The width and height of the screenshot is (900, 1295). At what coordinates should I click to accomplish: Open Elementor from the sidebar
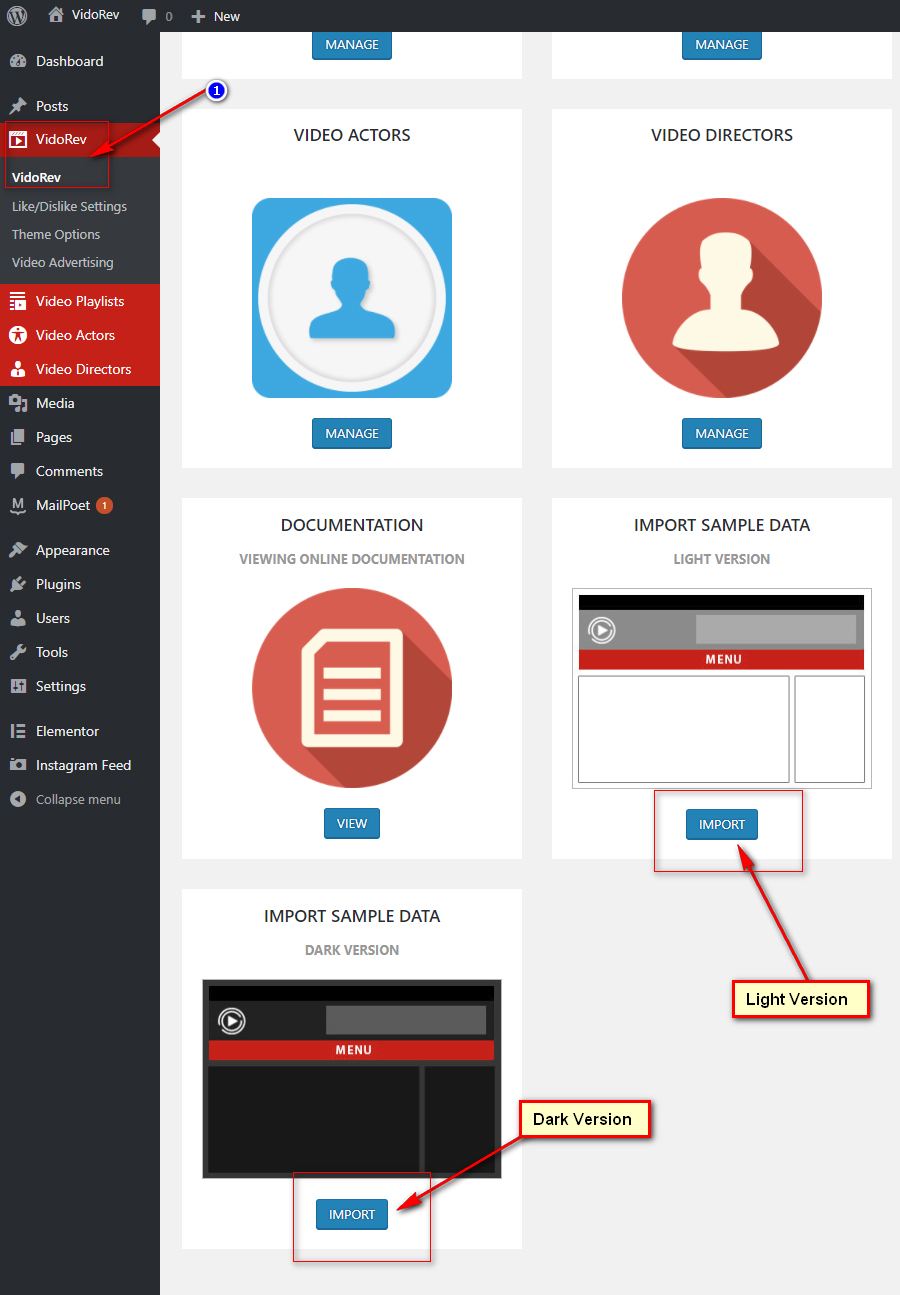pos(67,731)
